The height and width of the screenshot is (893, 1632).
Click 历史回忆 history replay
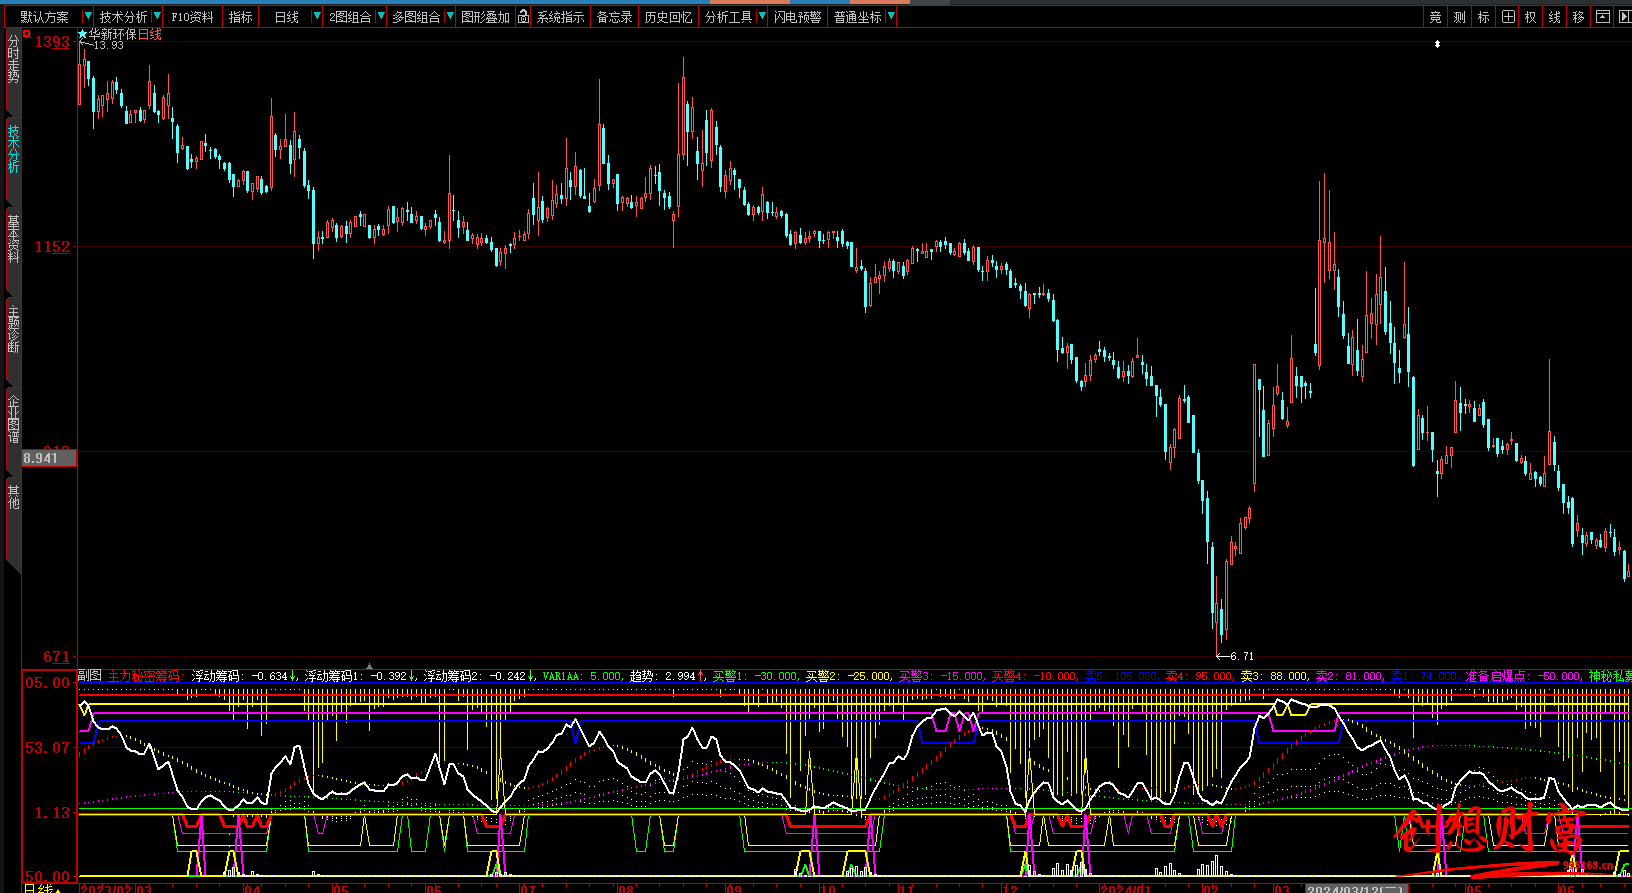(668, 17)
